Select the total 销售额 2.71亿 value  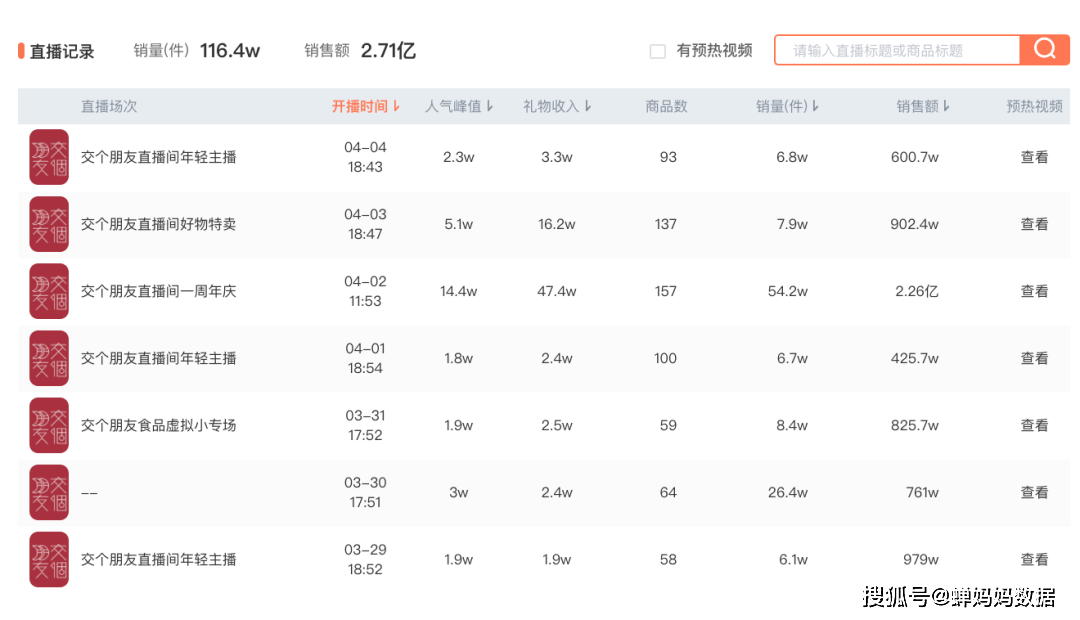388,50
